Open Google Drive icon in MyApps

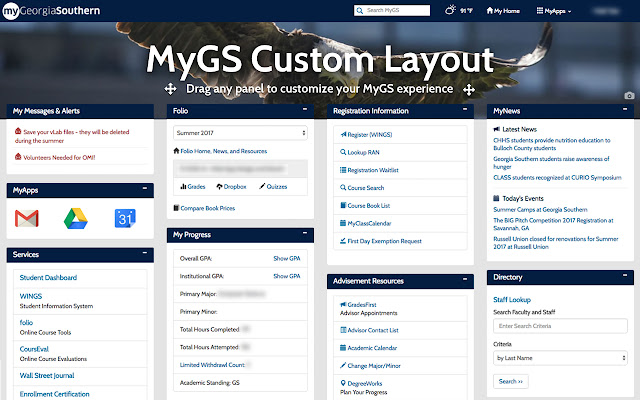pyautogui.click(x=76, y=218)
